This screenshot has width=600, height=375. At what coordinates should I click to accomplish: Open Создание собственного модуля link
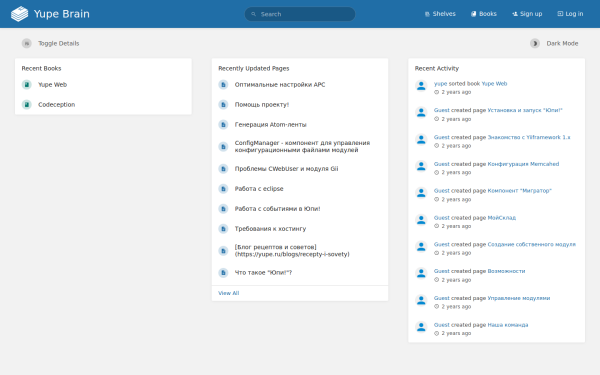click(x=532, y=244)
